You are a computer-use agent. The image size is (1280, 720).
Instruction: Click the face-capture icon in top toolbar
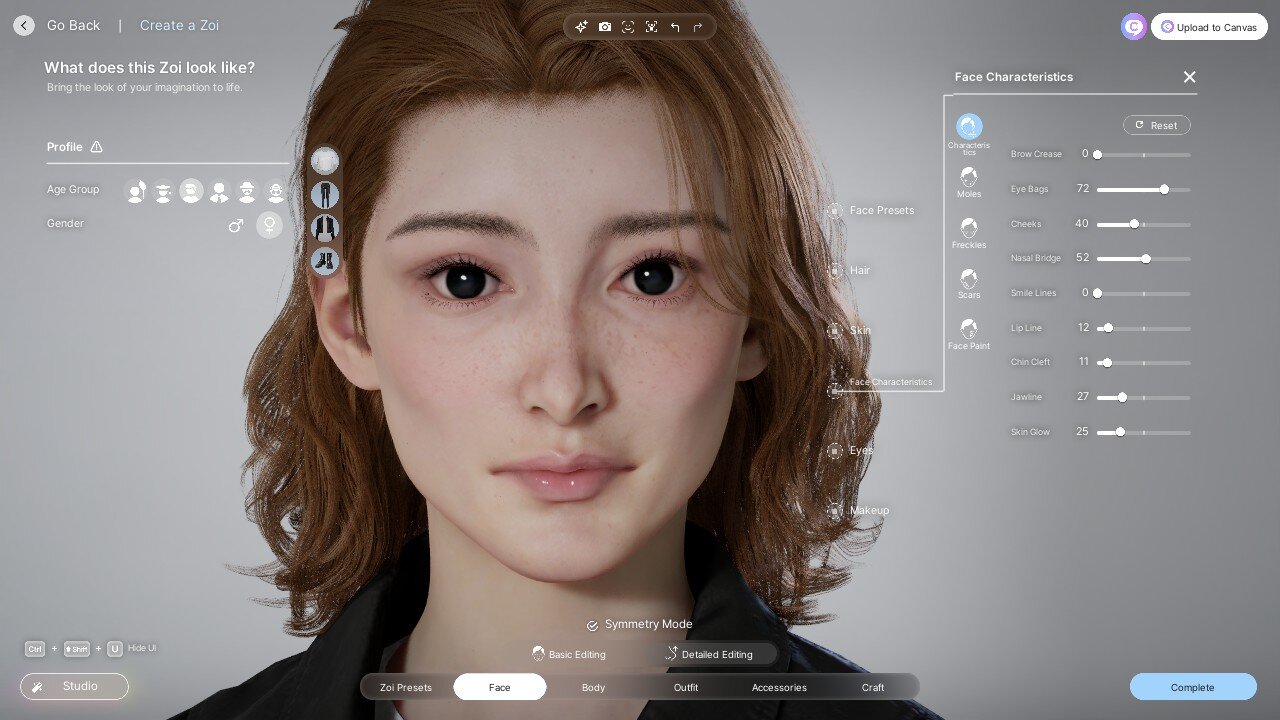(x=628, y=27)
